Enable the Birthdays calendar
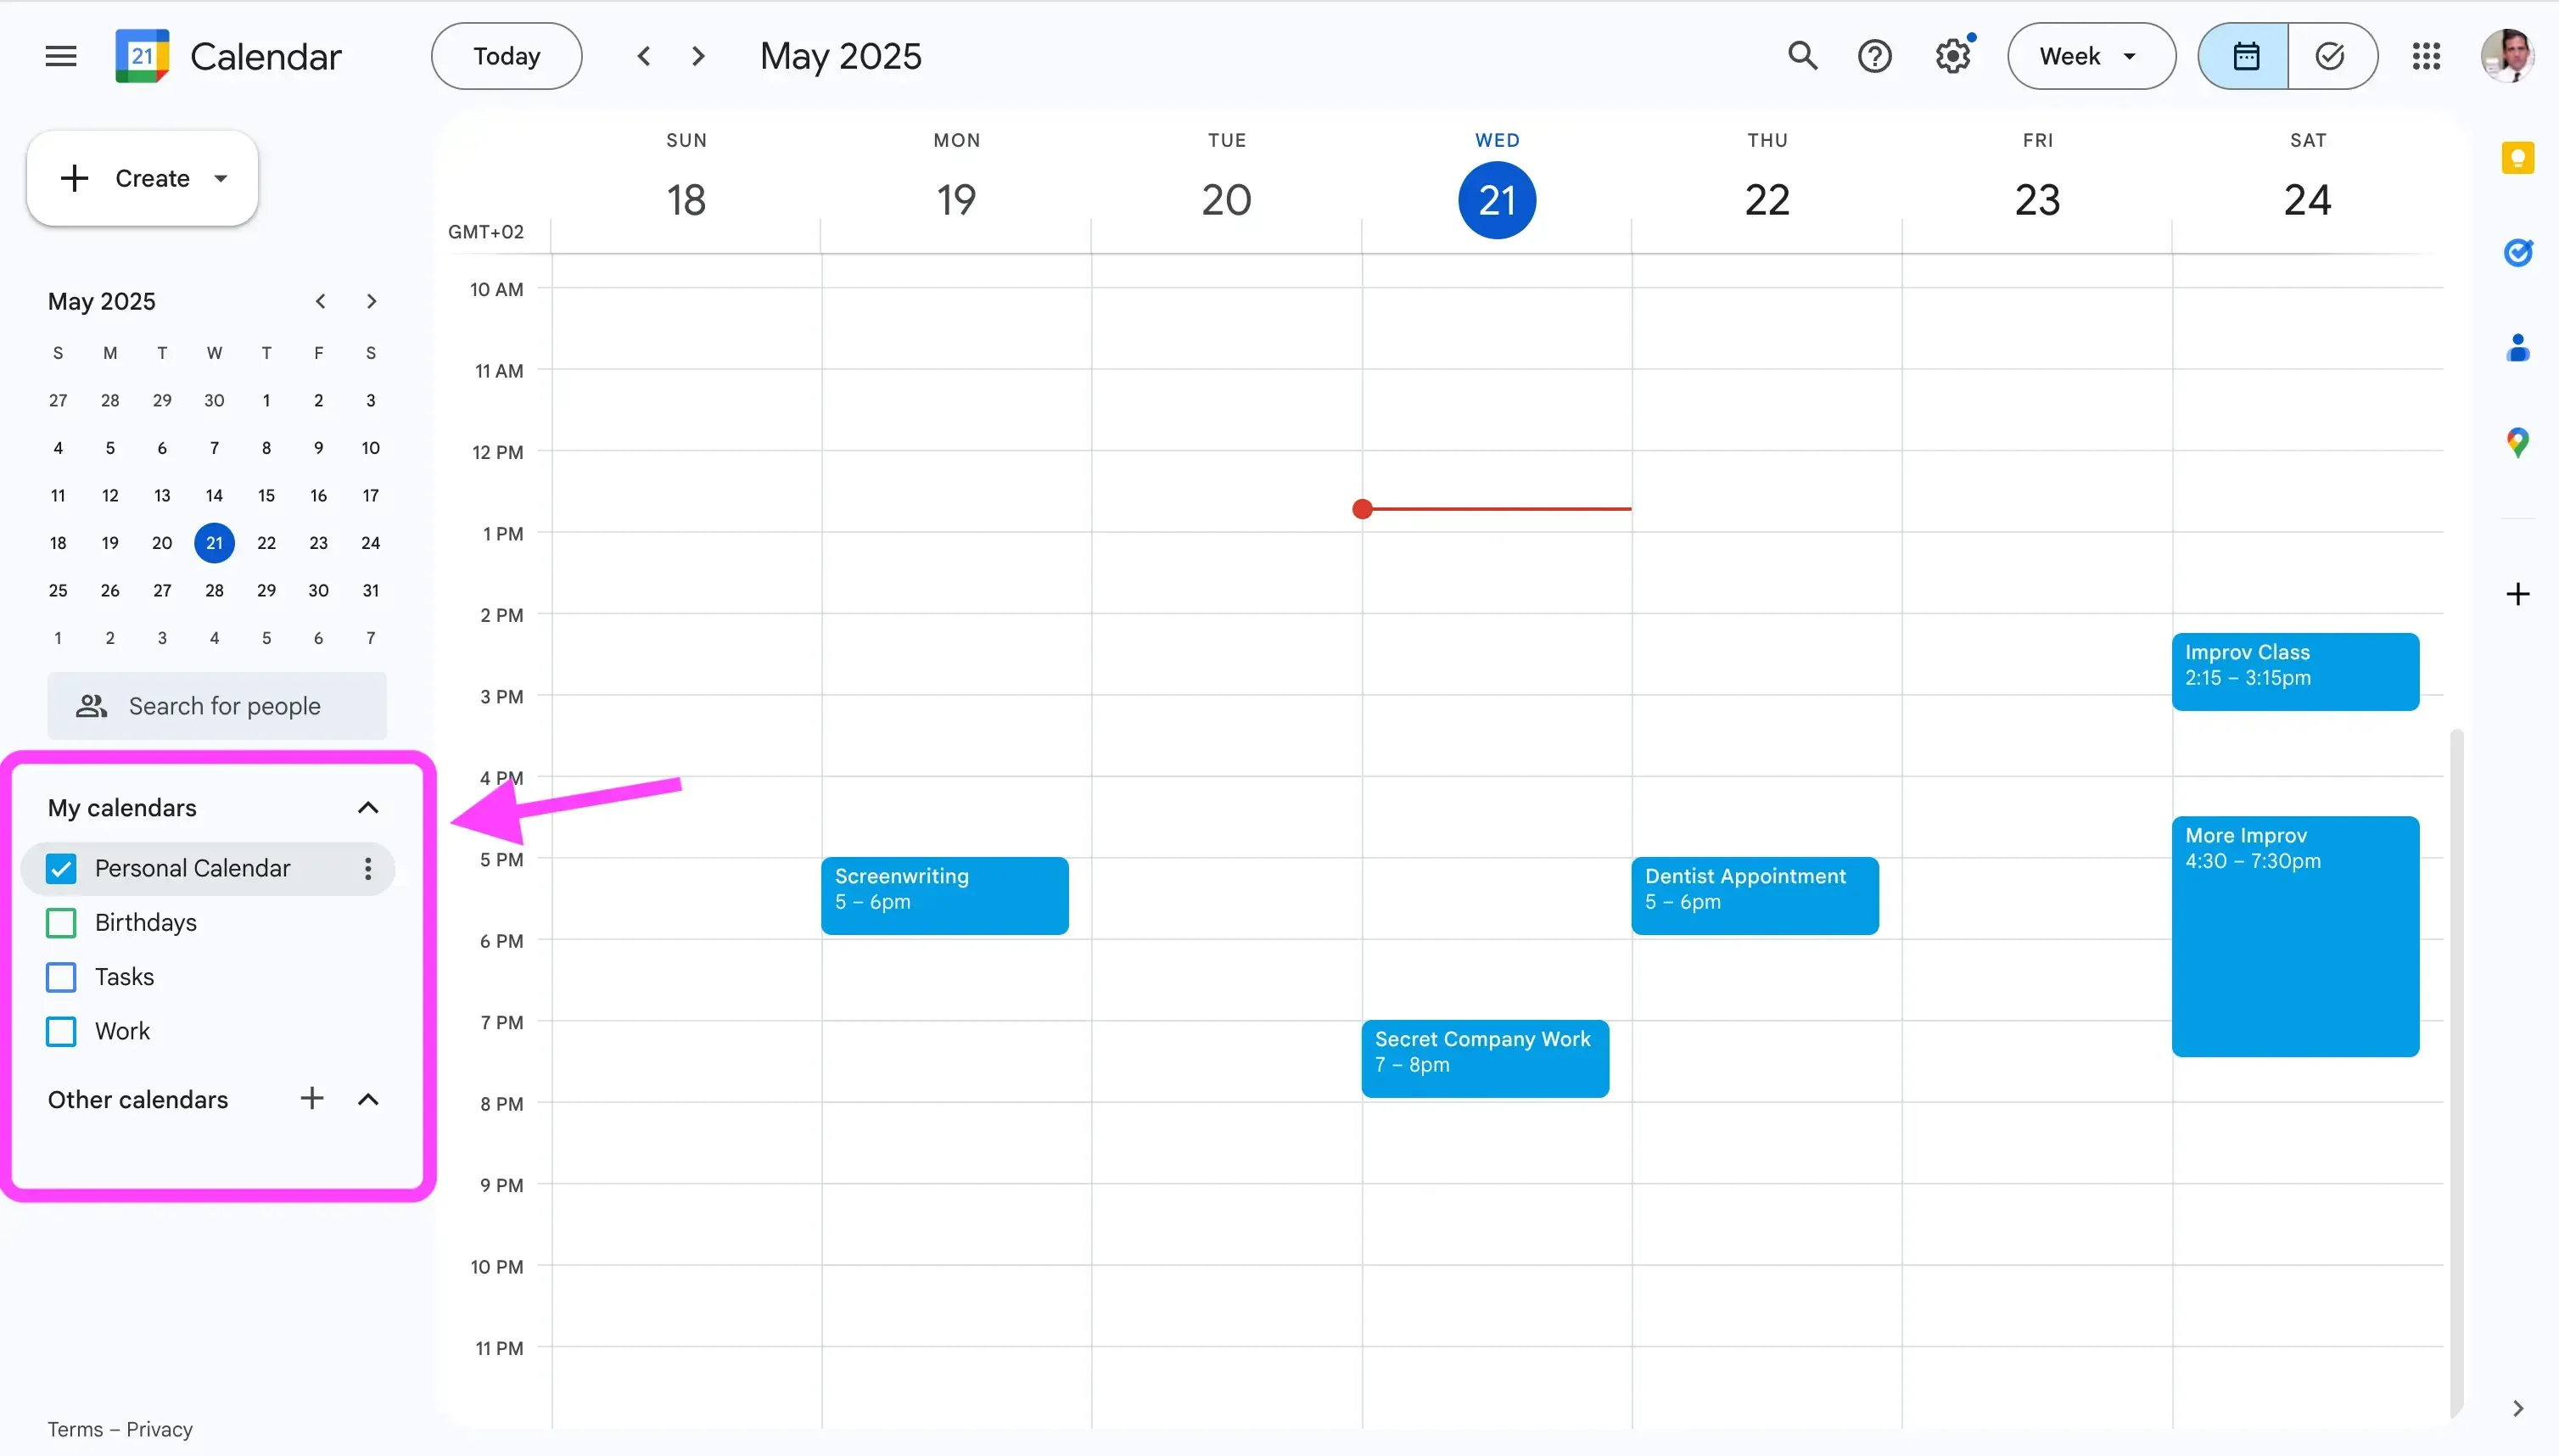The image size is (2559, 1456). click(60, 922)
